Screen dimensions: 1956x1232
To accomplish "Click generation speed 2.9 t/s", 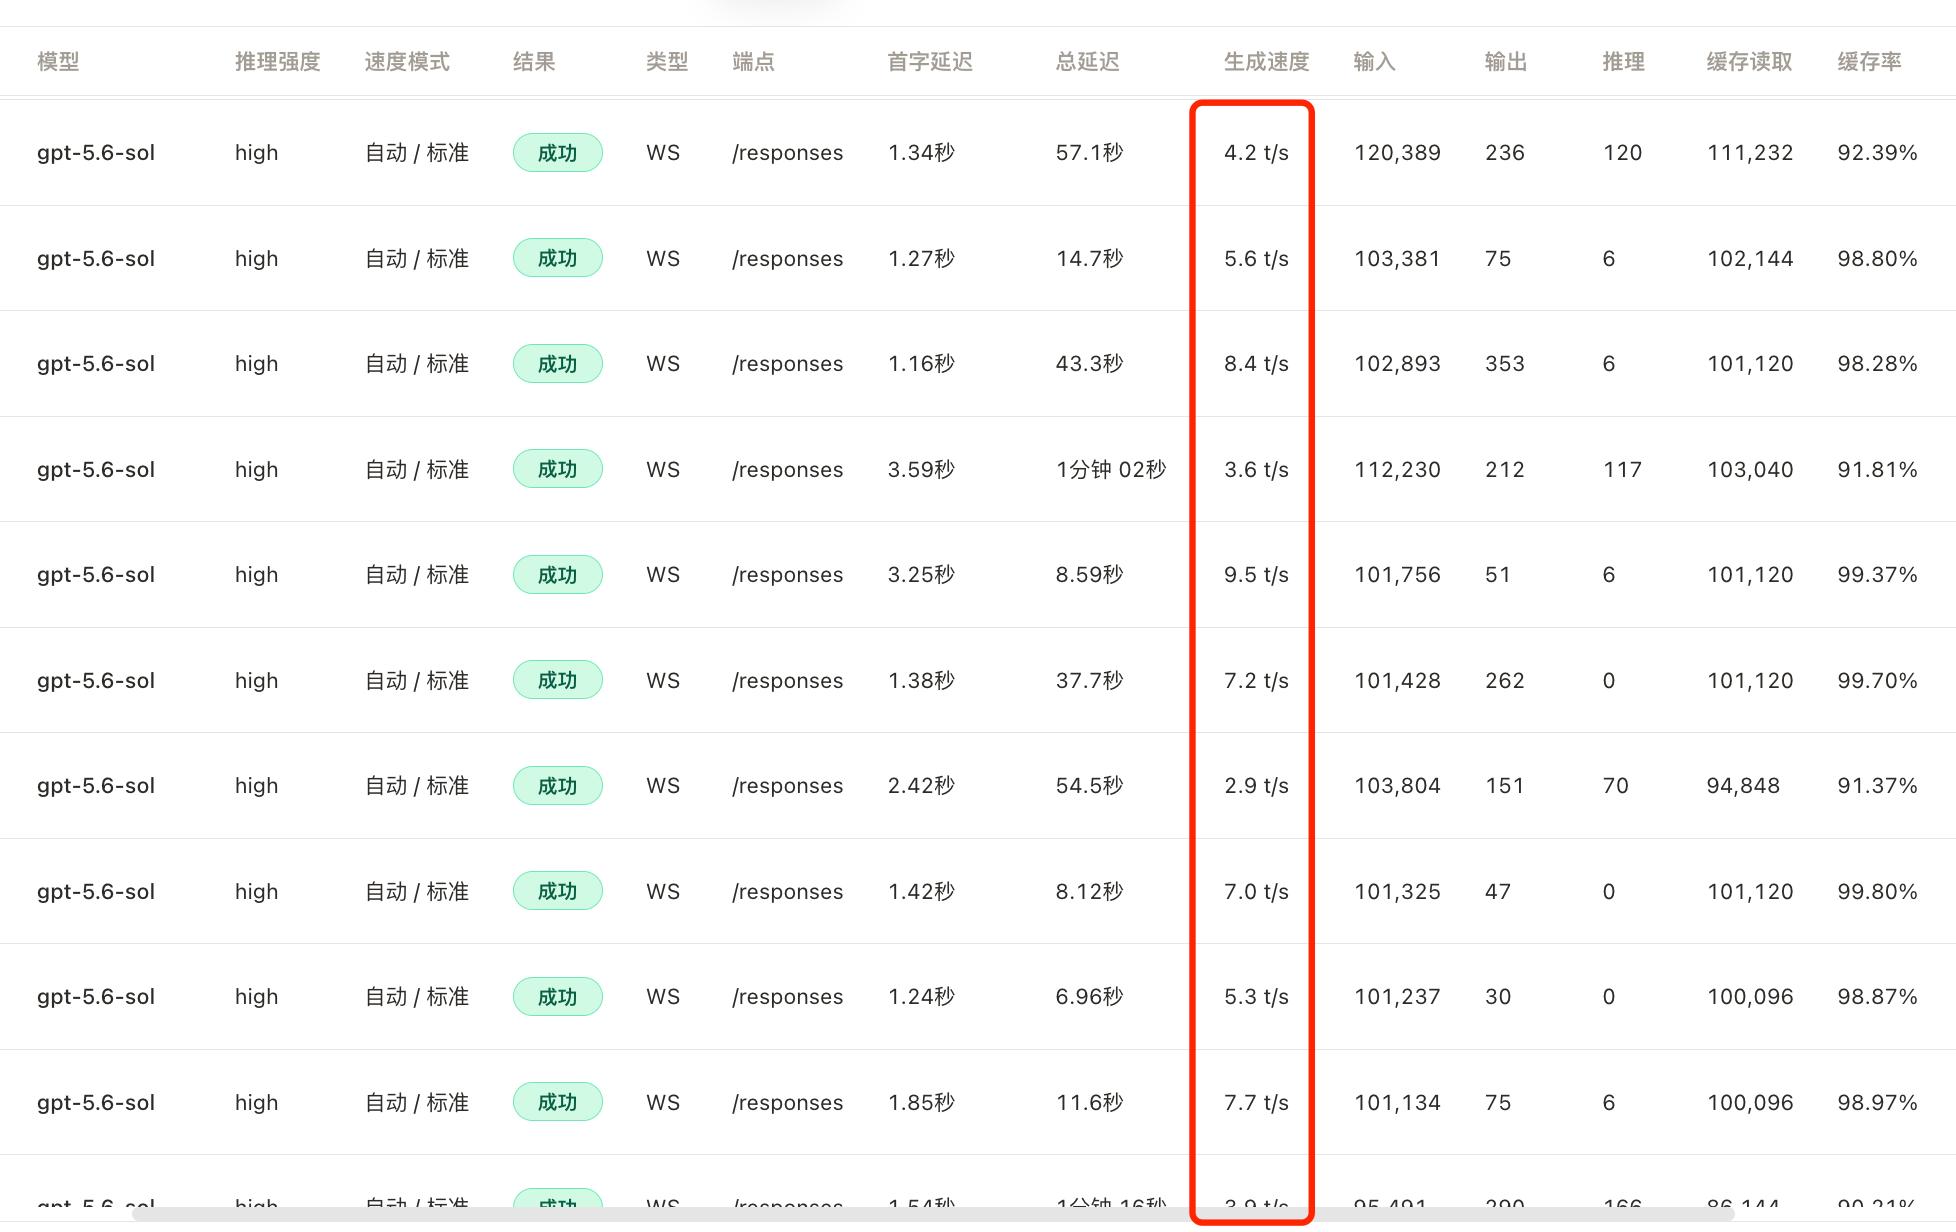I will (x=1257, y=786).
